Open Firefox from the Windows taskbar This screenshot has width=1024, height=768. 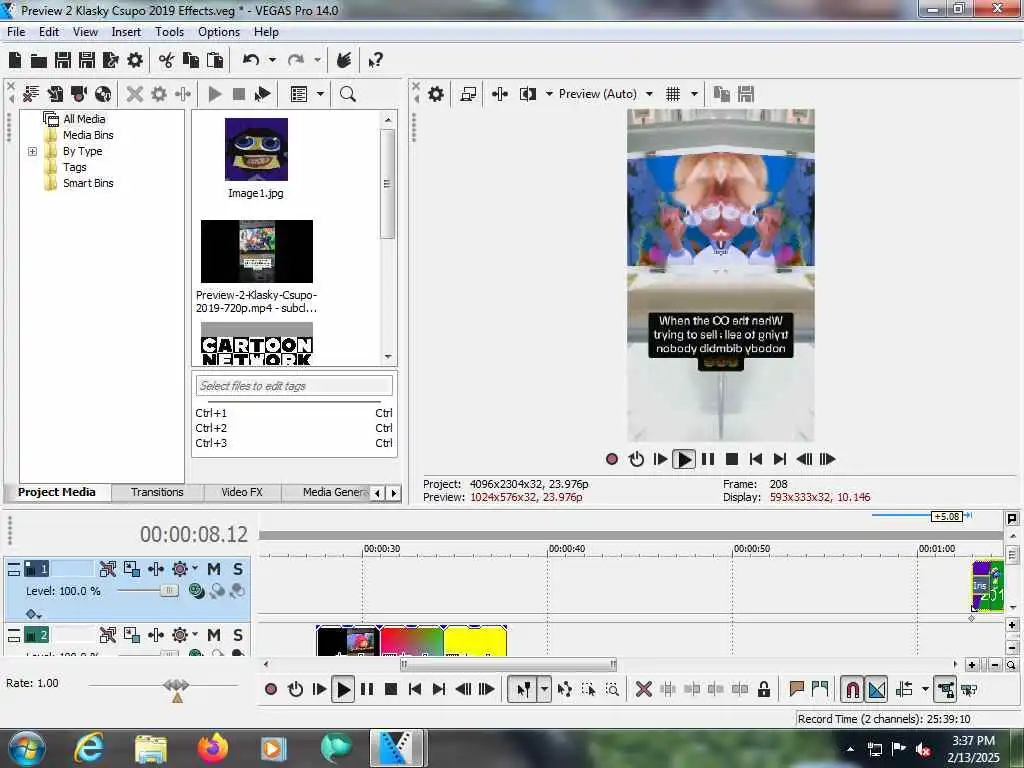point(212,748)
